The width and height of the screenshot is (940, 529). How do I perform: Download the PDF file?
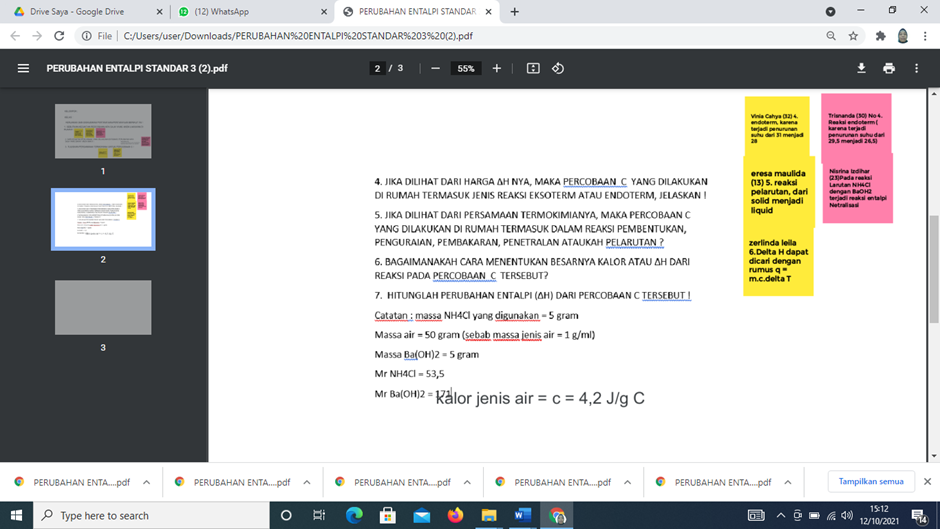pos(861,69)
